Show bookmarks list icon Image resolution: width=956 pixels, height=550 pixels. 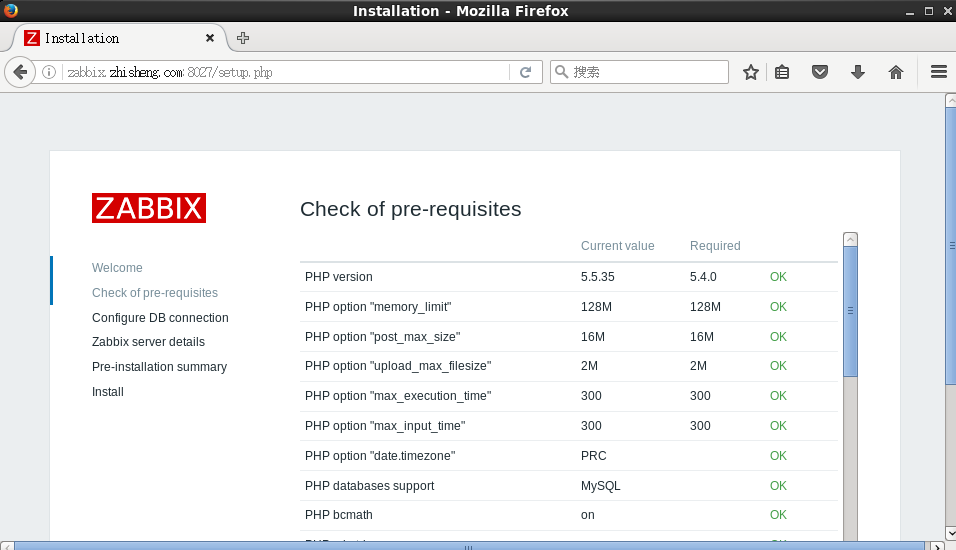tap(782, 72)
